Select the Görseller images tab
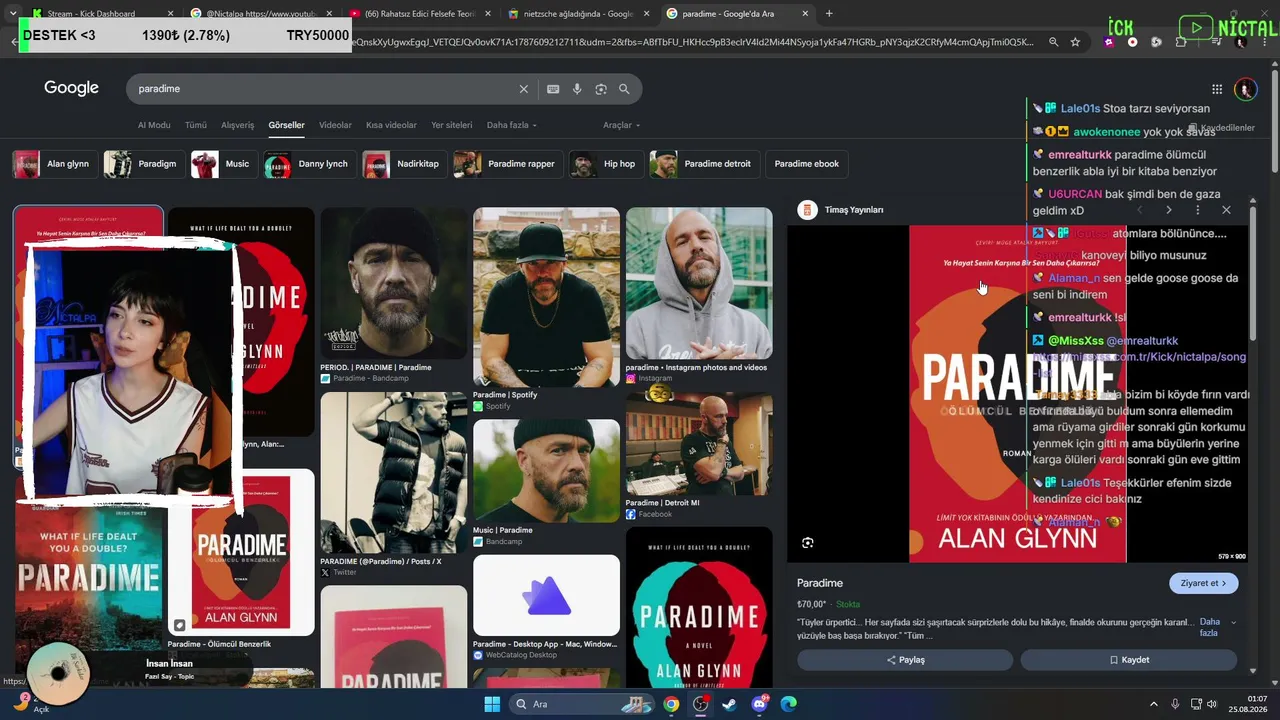 (x=286, y=125)
